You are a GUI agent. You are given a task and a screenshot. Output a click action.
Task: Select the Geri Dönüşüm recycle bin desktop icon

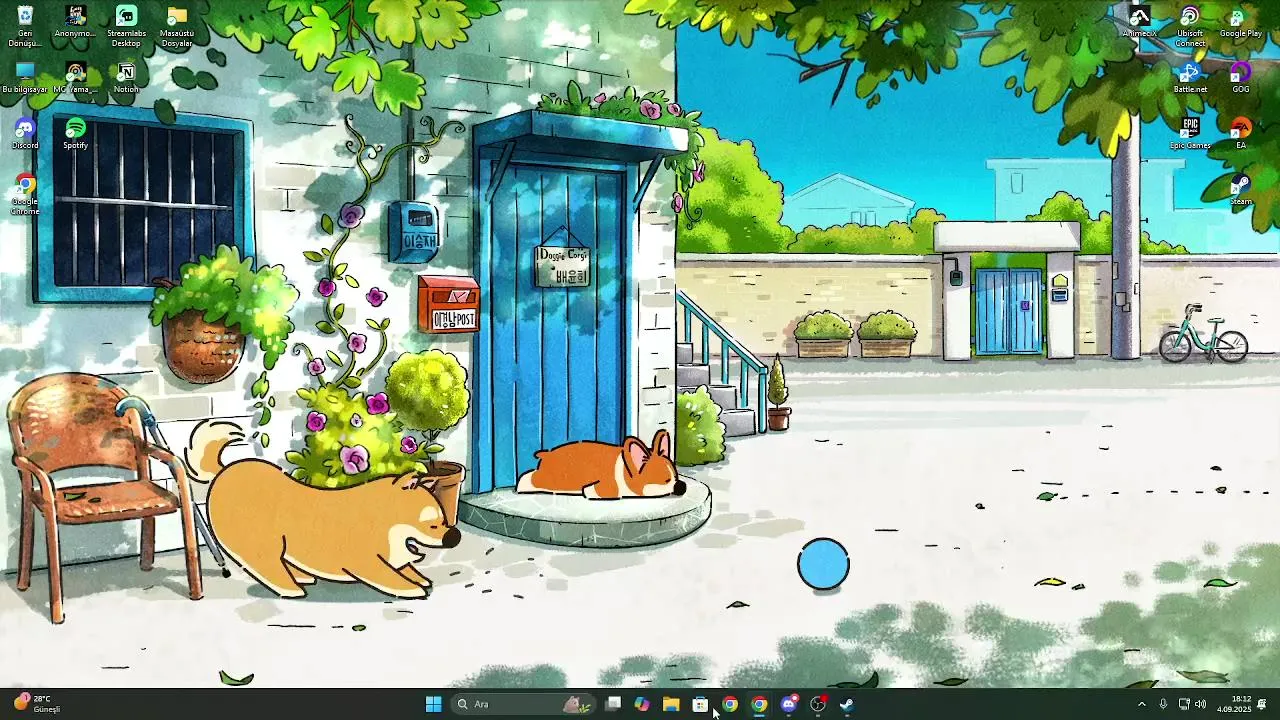(x=25, y=26)
